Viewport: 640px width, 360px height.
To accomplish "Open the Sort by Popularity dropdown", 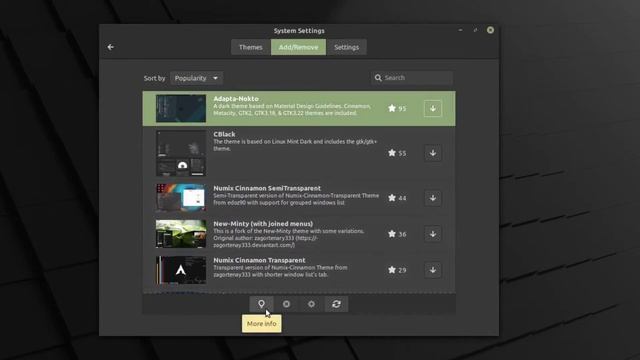I will pos(196,78).
